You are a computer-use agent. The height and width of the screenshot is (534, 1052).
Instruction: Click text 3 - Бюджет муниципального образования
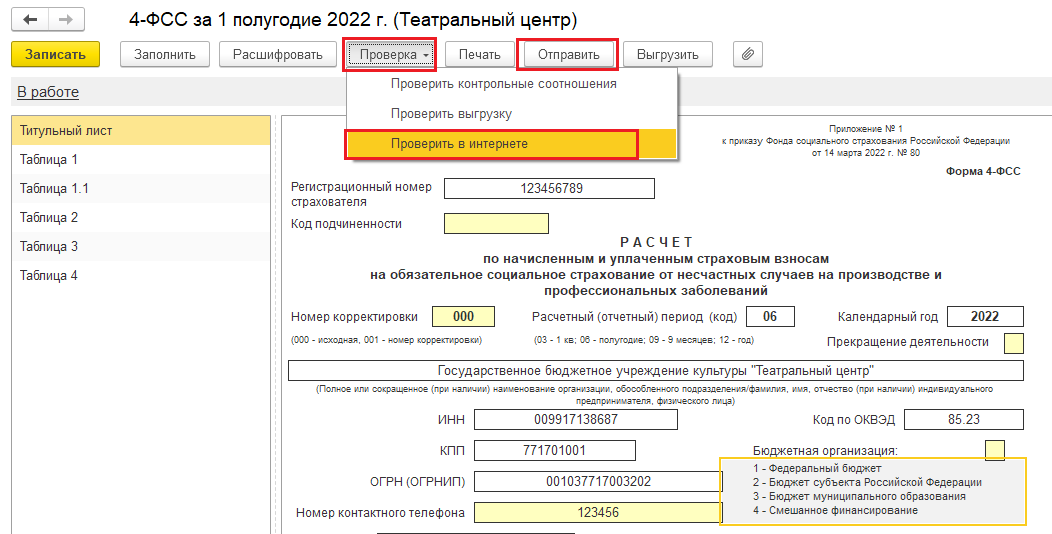click(859, 496)
